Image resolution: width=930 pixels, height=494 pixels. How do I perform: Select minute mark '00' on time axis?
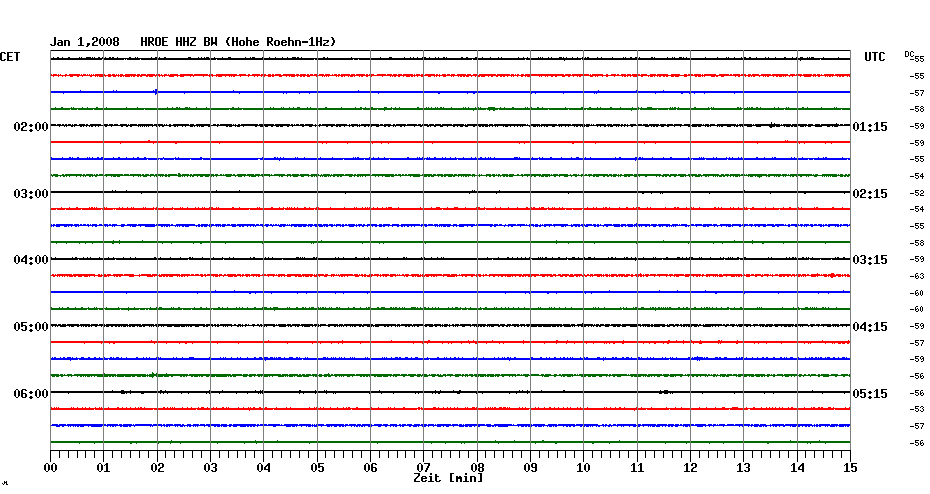[x=50, y=468]
